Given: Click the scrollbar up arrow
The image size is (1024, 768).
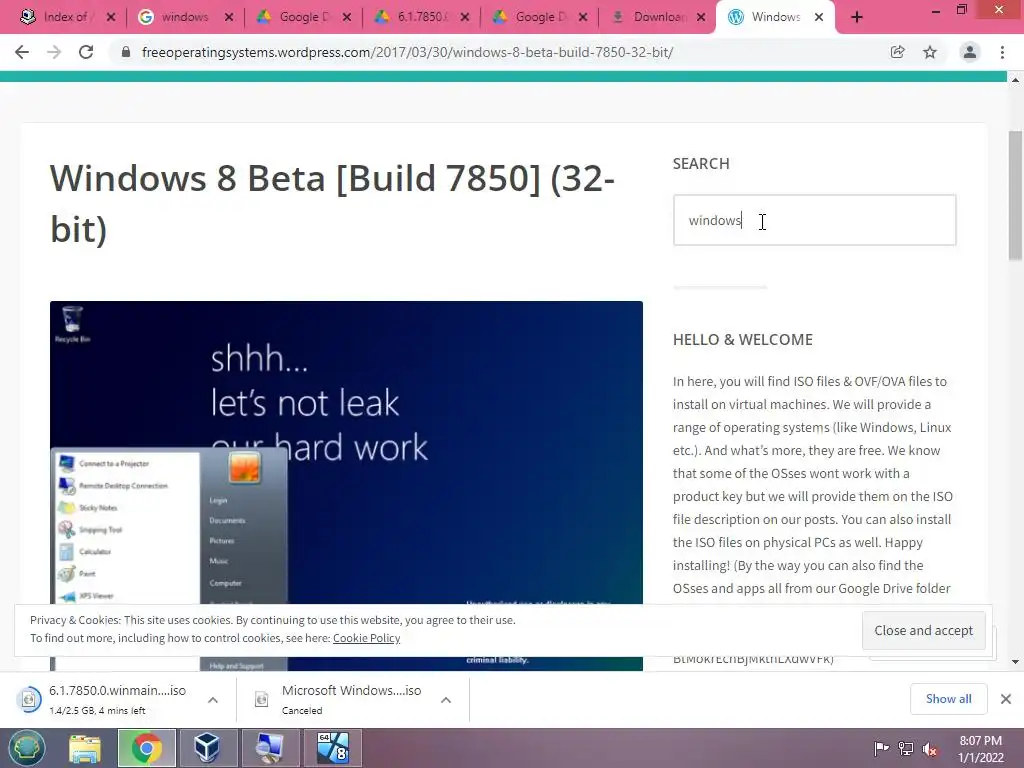Looking at the screenshot, I should [1015, 80].
